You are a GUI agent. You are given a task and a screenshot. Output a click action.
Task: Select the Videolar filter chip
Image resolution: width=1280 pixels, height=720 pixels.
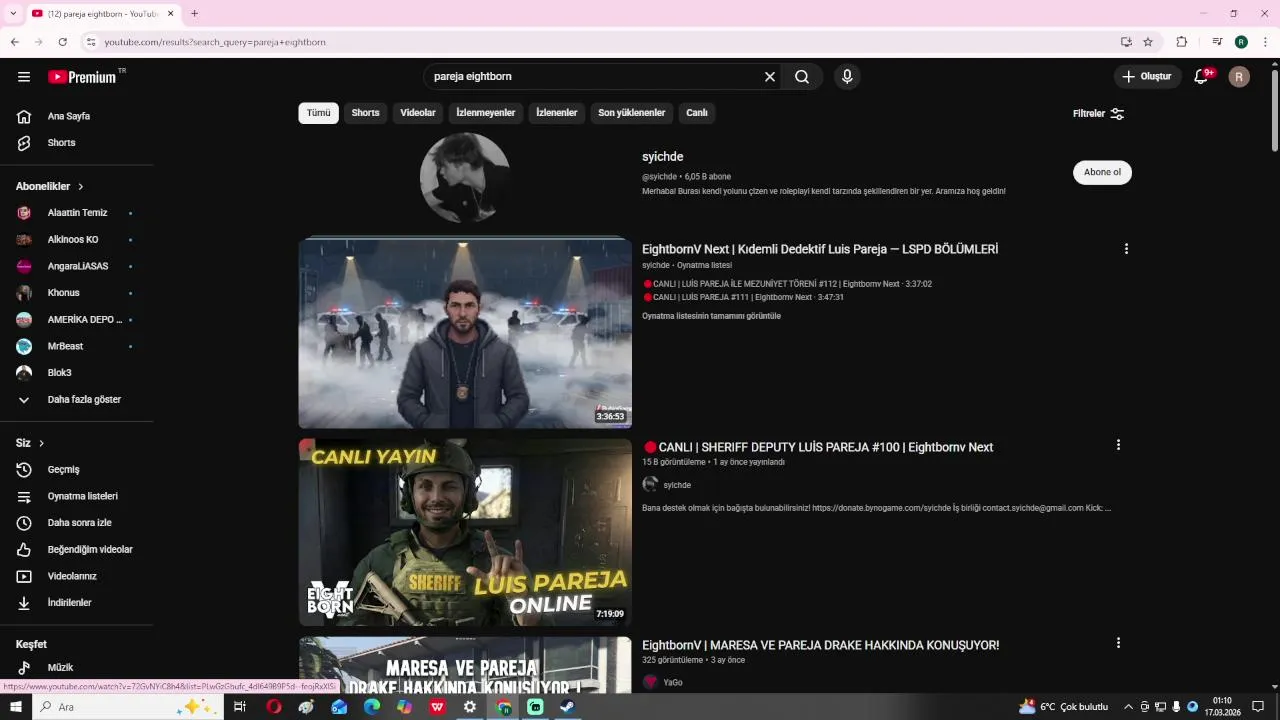coord(418,113)
